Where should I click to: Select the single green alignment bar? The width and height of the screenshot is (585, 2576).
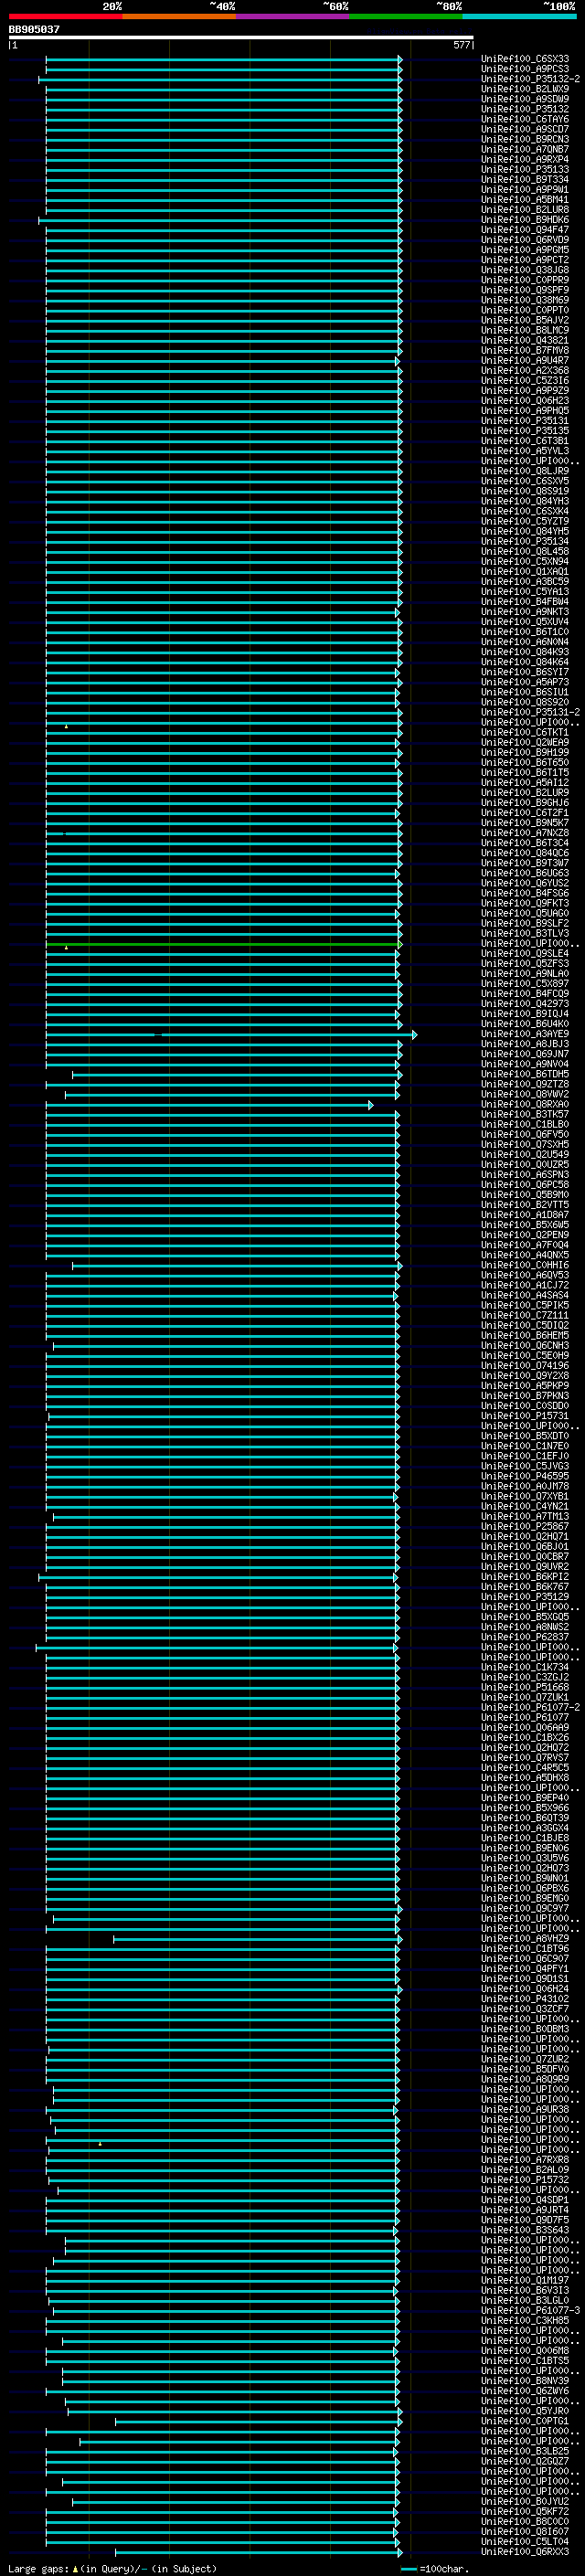point(223,944)
